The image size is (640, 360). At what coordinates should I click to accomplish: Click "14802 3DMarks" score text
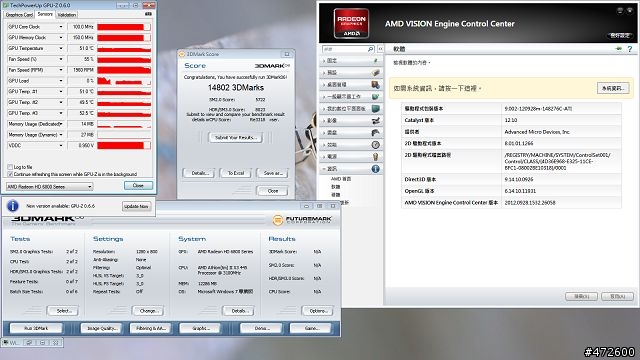click(236, 87)
